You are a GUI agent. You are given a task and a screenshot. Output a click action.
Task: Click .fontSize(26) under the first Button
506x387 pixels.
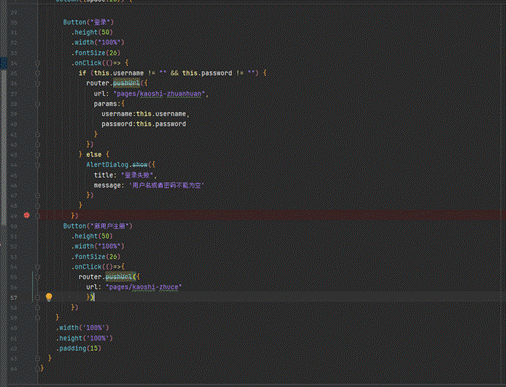(96, 53)
